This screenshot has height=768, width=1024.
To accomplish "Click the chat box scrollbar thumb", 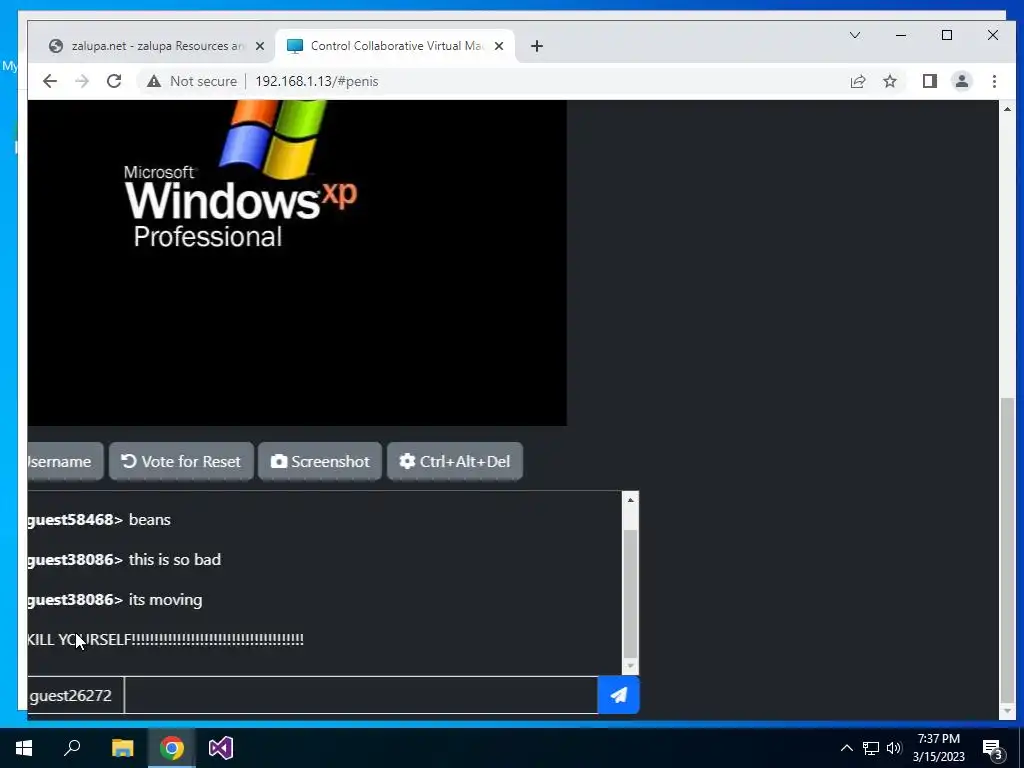I will [630, 593].
